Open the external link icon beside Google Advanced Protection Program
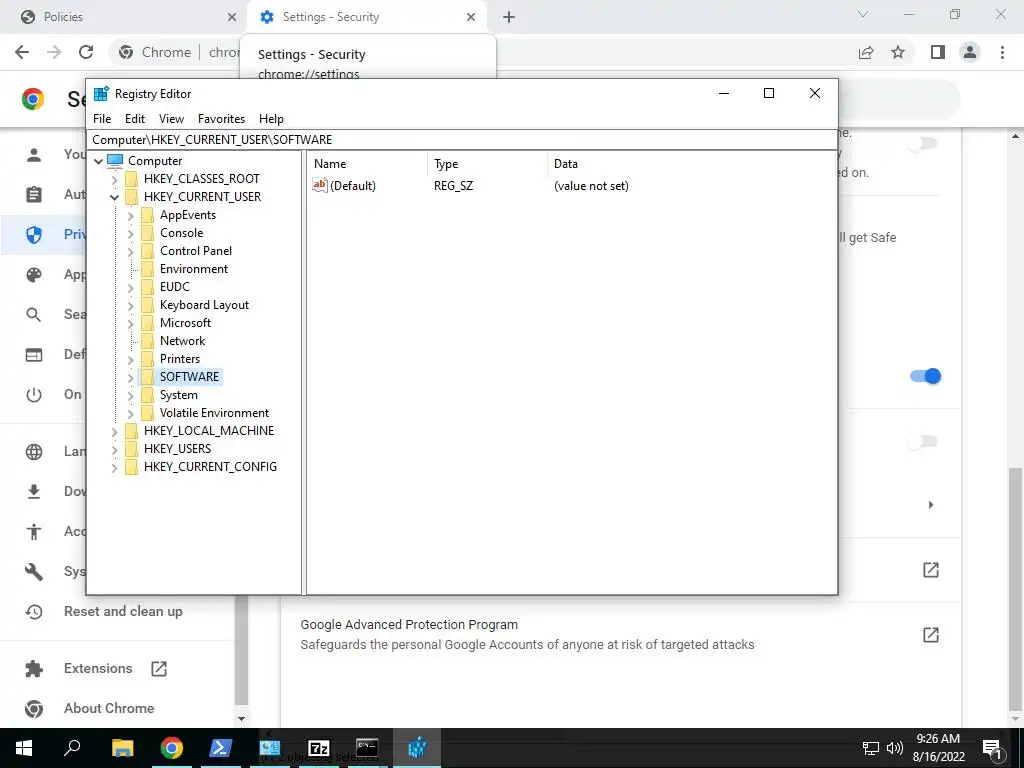 [x=931, y=635]
